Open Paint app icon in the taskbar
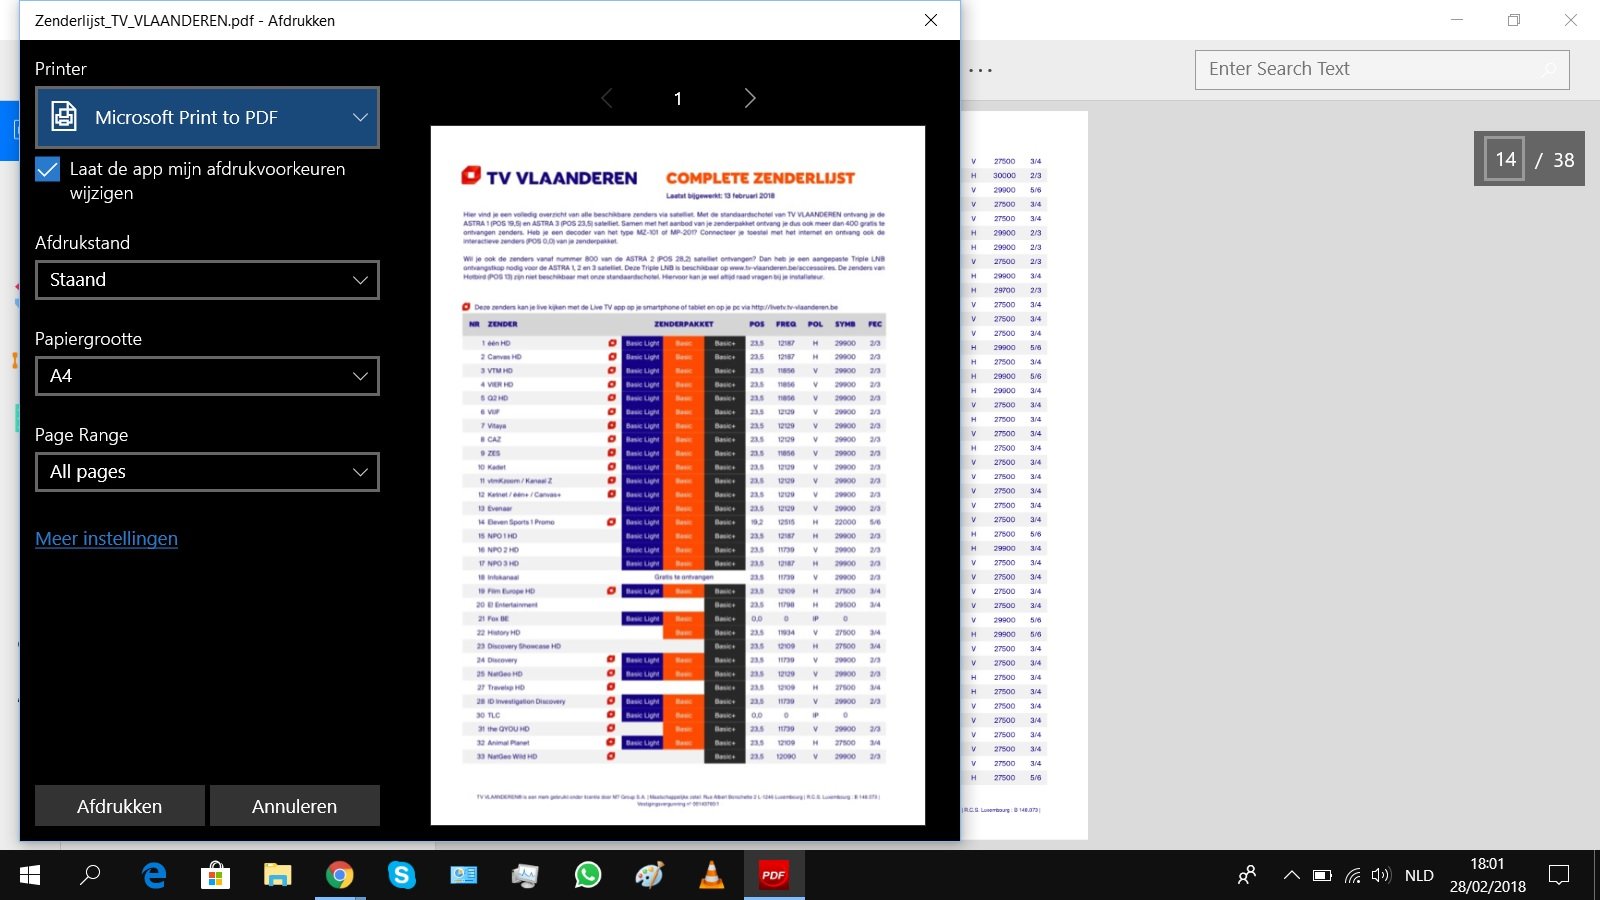 649,876
